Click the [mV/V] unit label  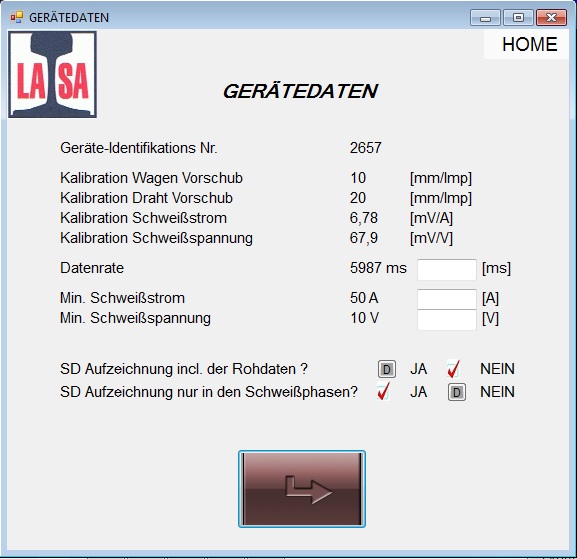pyautogui.click(x=431, y=238)
